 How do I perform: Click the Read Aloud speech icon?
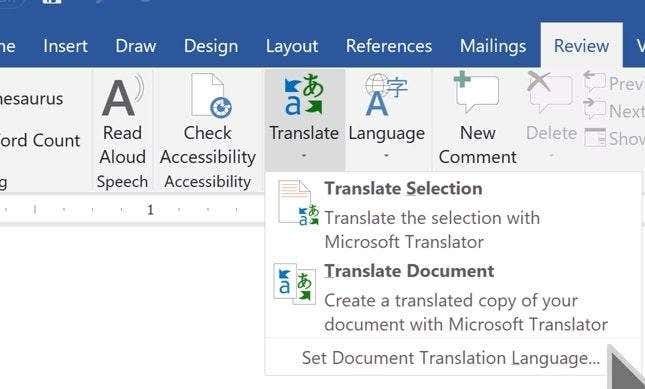point(123,96)
